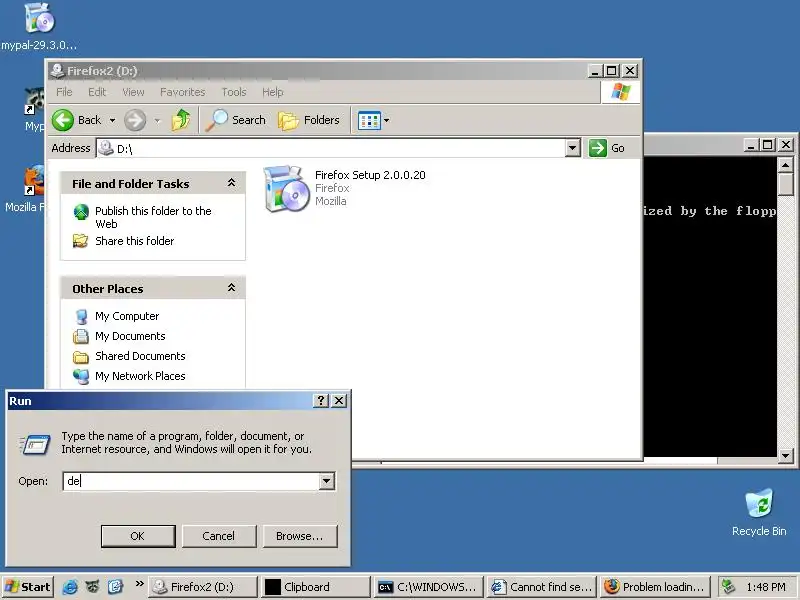Open Shared Documents from Other Places

point(140,356)
